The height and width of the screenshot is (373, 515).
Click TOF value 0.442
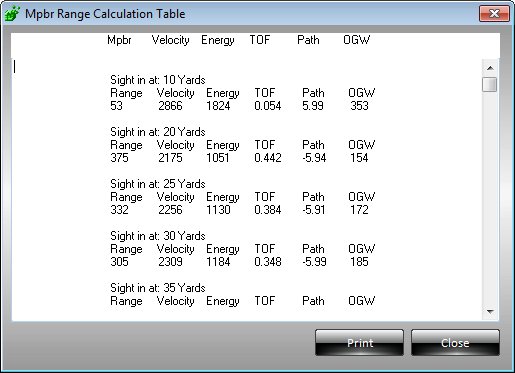pyautogui.click(x=268, y=158)
